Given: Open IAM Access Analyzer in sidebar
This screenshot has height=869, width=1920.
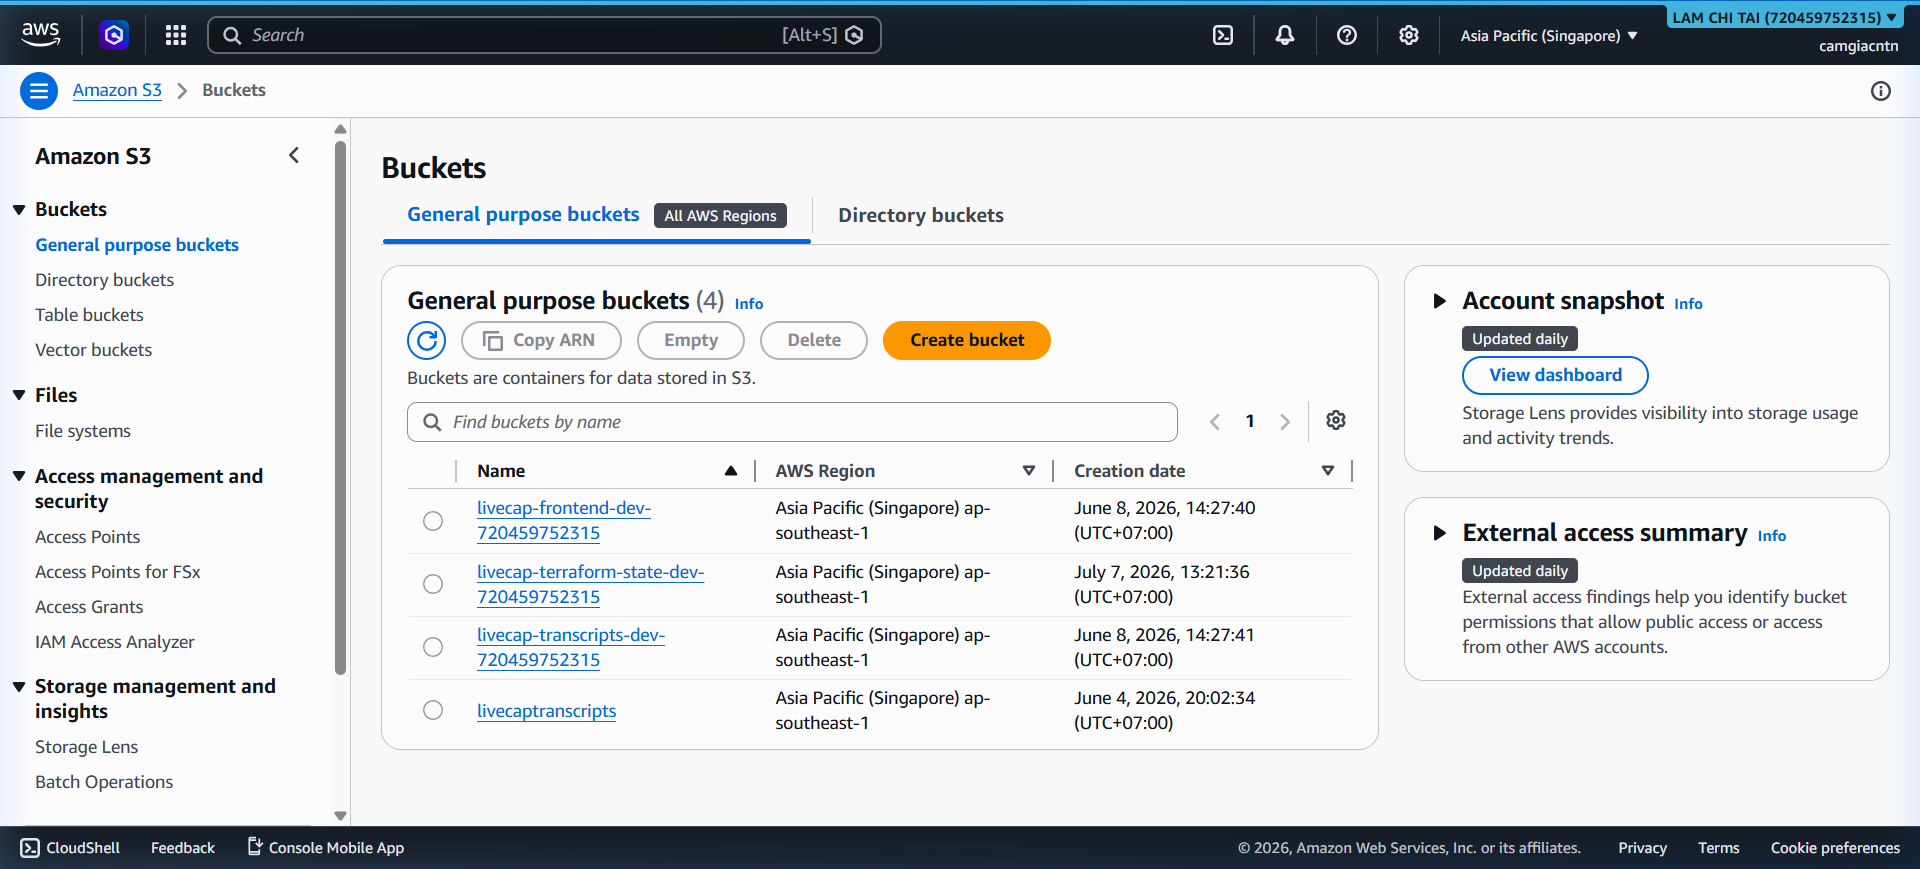Looking at the screenshot, I should (x=115, y=642).
